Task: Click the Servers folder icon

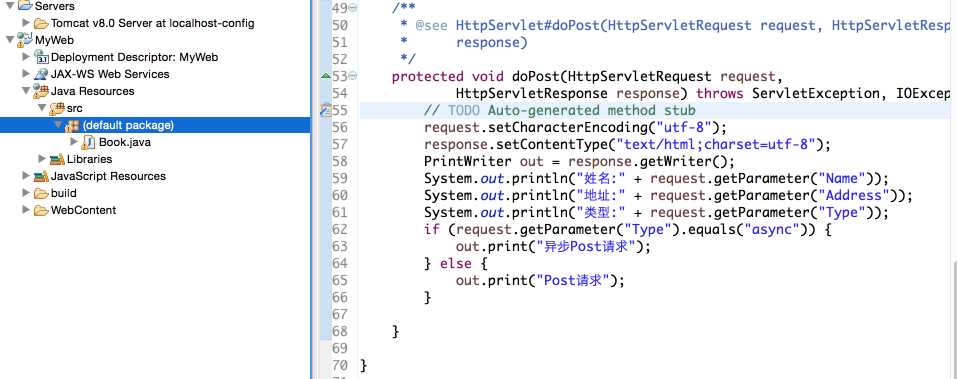Action: [25, 6]
